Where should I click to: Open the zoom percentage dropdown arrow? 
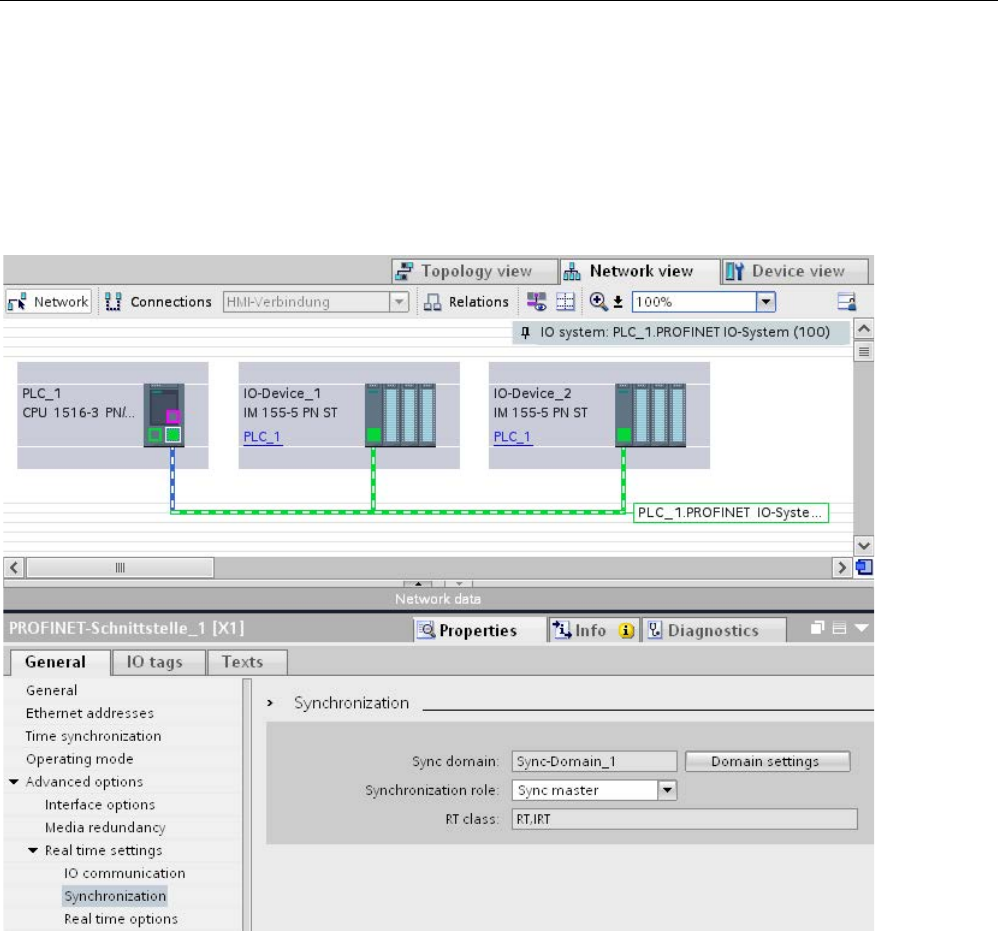[766, 302]
